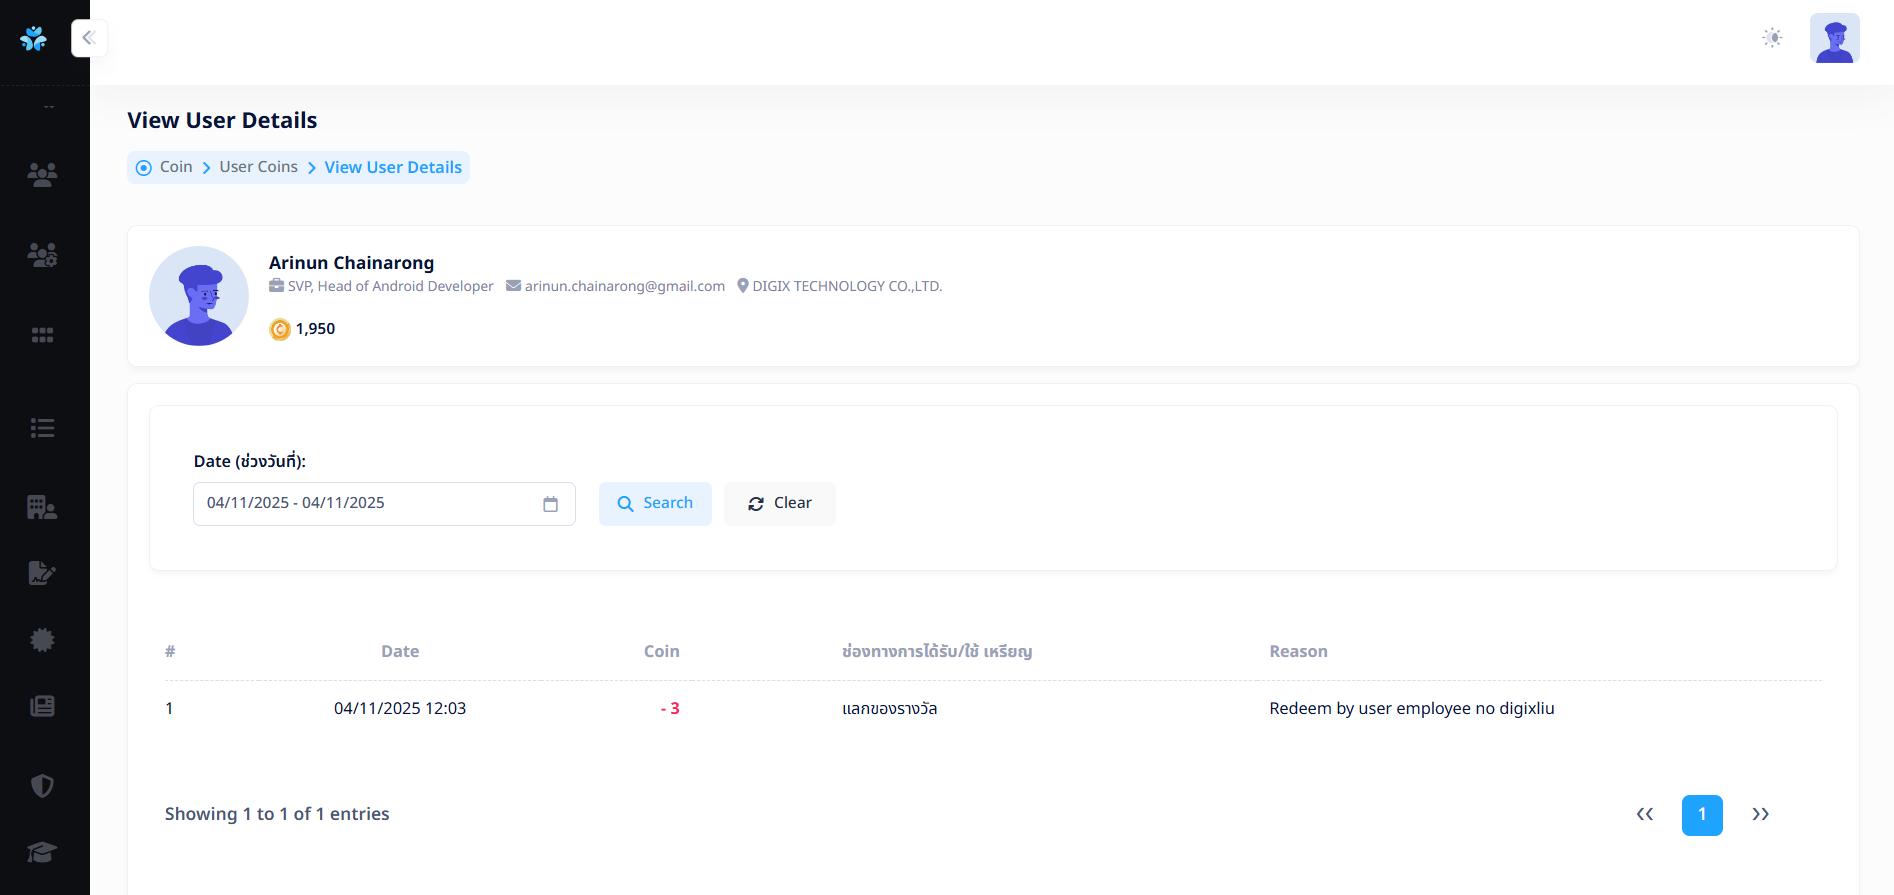Collapse the sidebar with the double-chevron button
Viewport: 1894px width, 895px height.
(x=89, y=38)
